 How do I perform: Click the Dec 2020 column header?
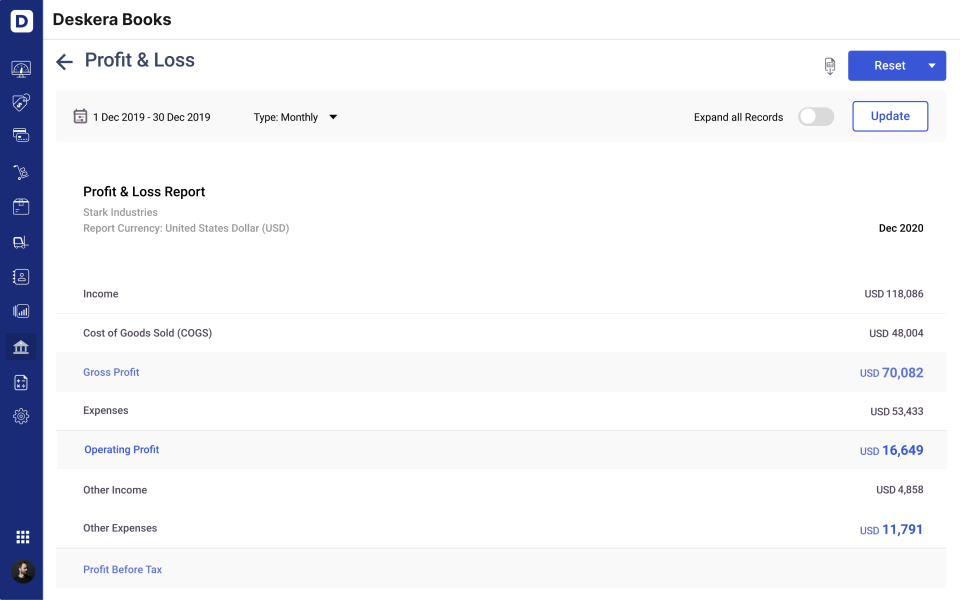[x=901, y=228]
